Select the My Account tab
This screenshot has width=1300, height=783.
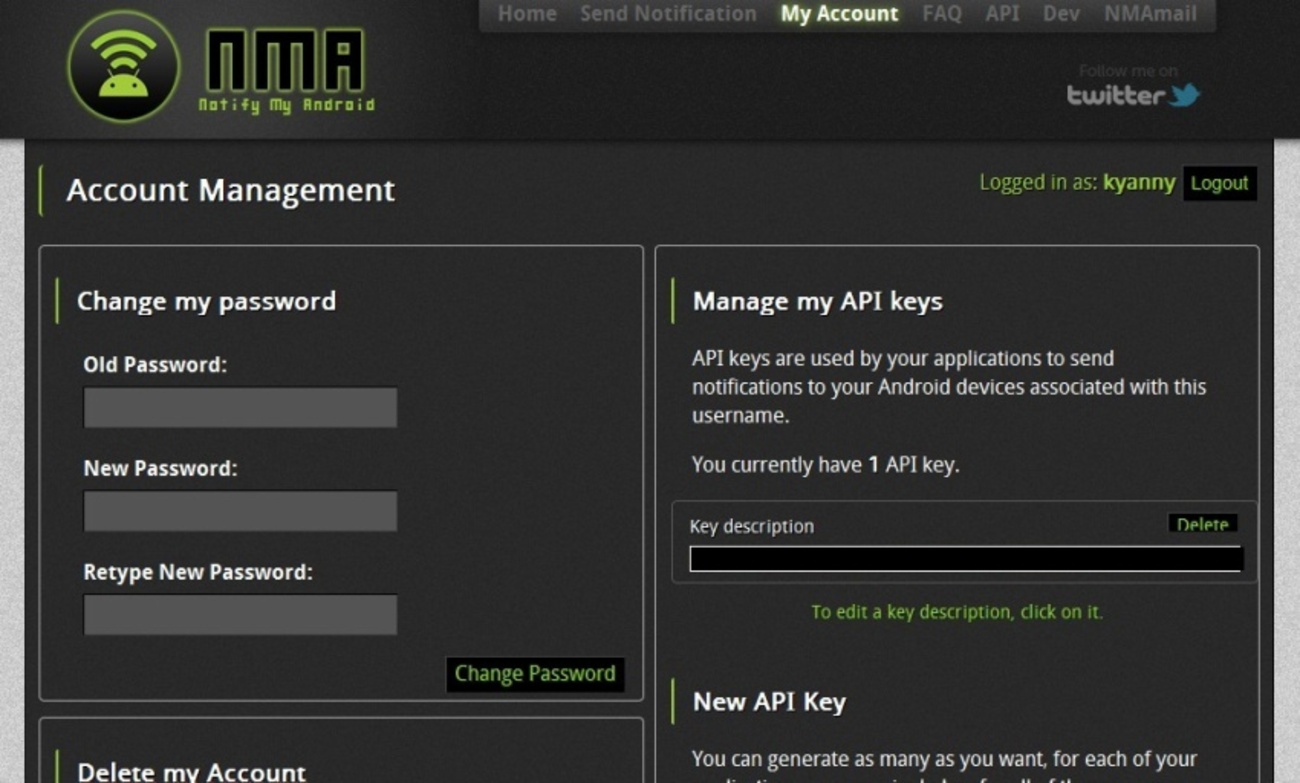click(839, 14)
